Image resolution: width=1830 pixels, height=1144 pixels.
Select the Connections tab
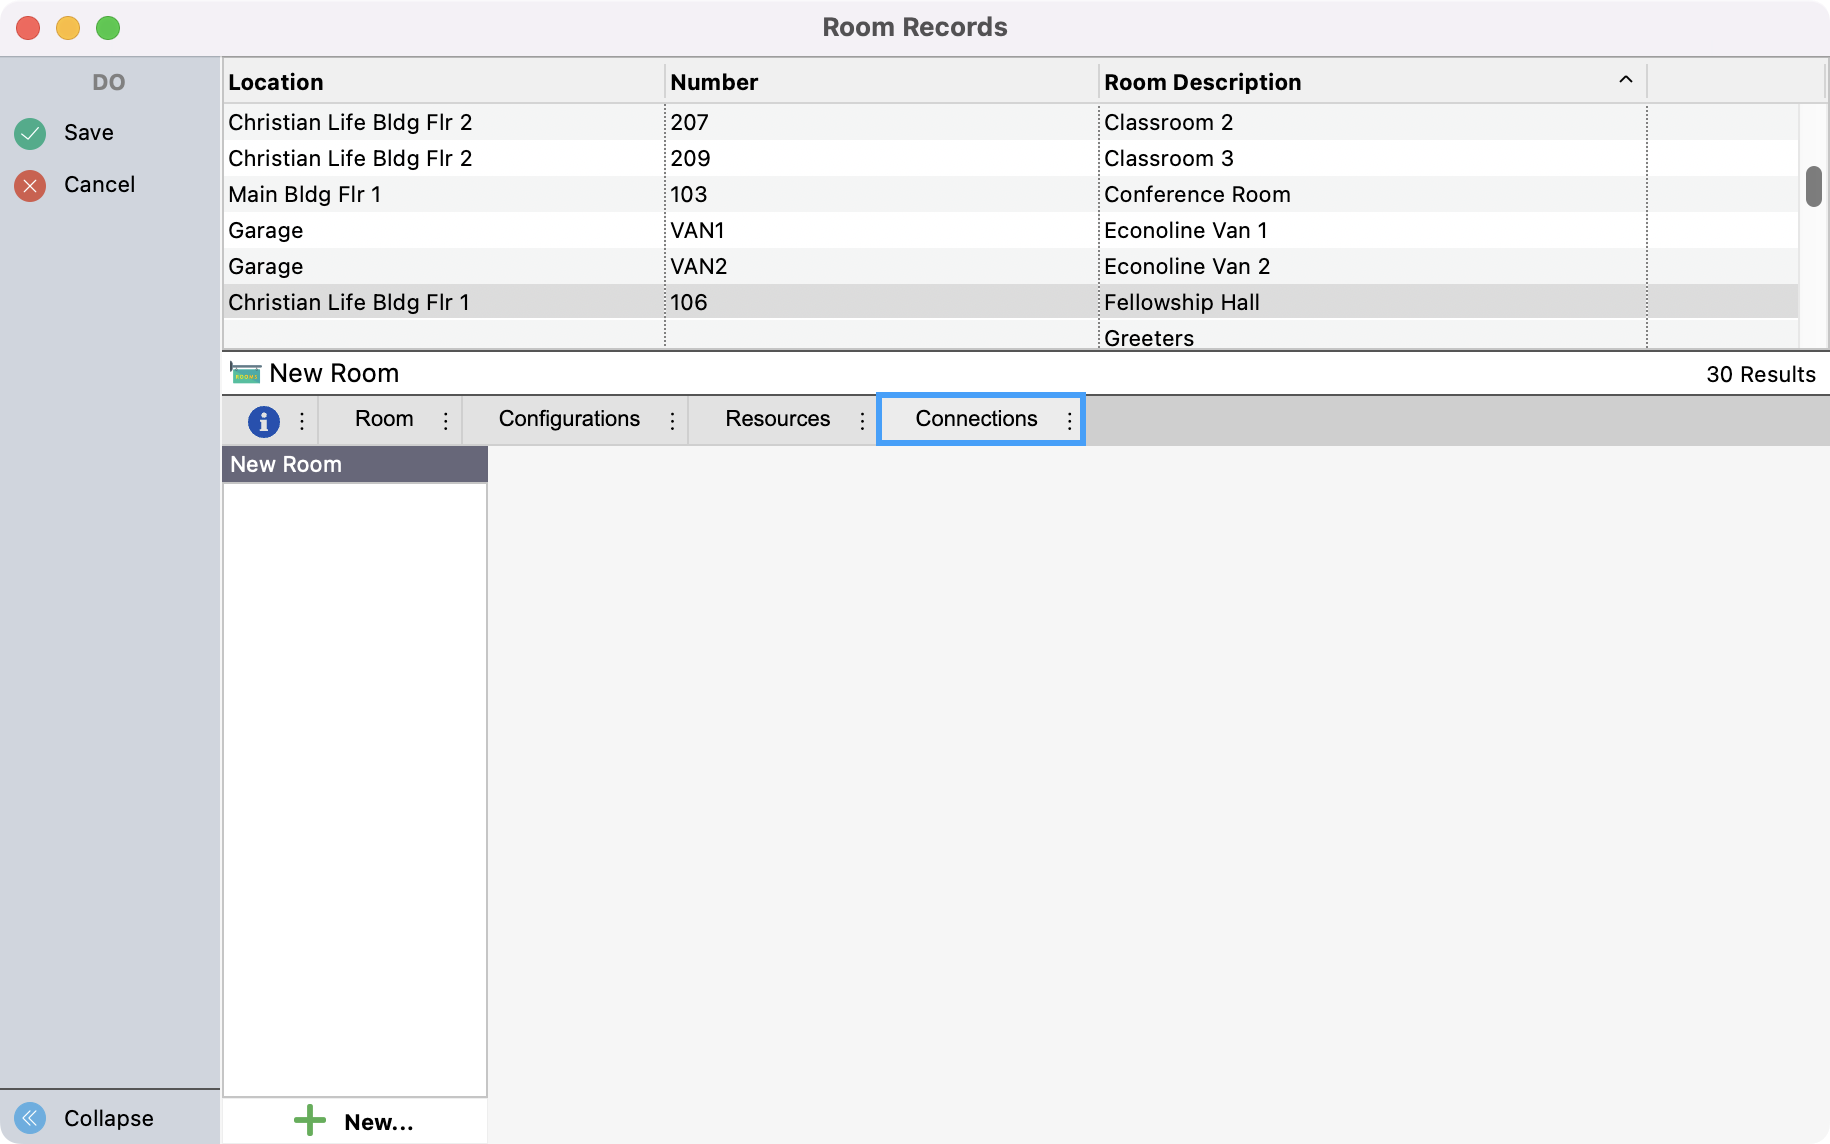click(x=976, y=419)
